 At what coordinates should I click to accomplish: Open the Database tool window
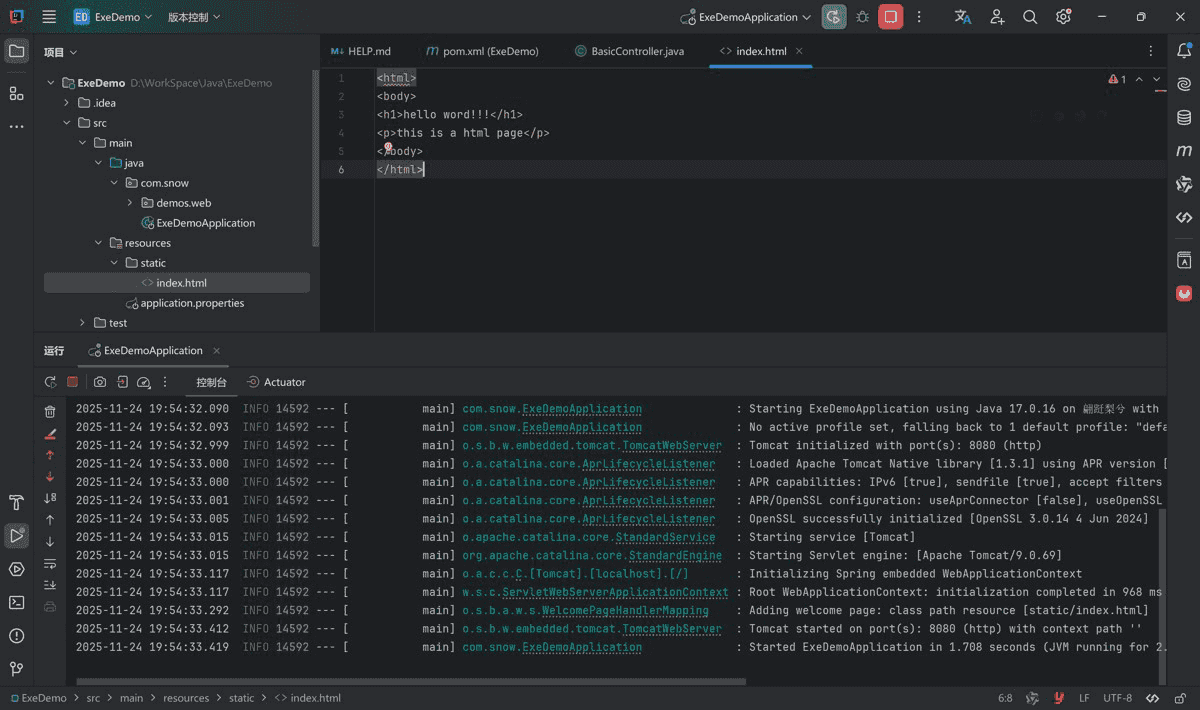1184,118
